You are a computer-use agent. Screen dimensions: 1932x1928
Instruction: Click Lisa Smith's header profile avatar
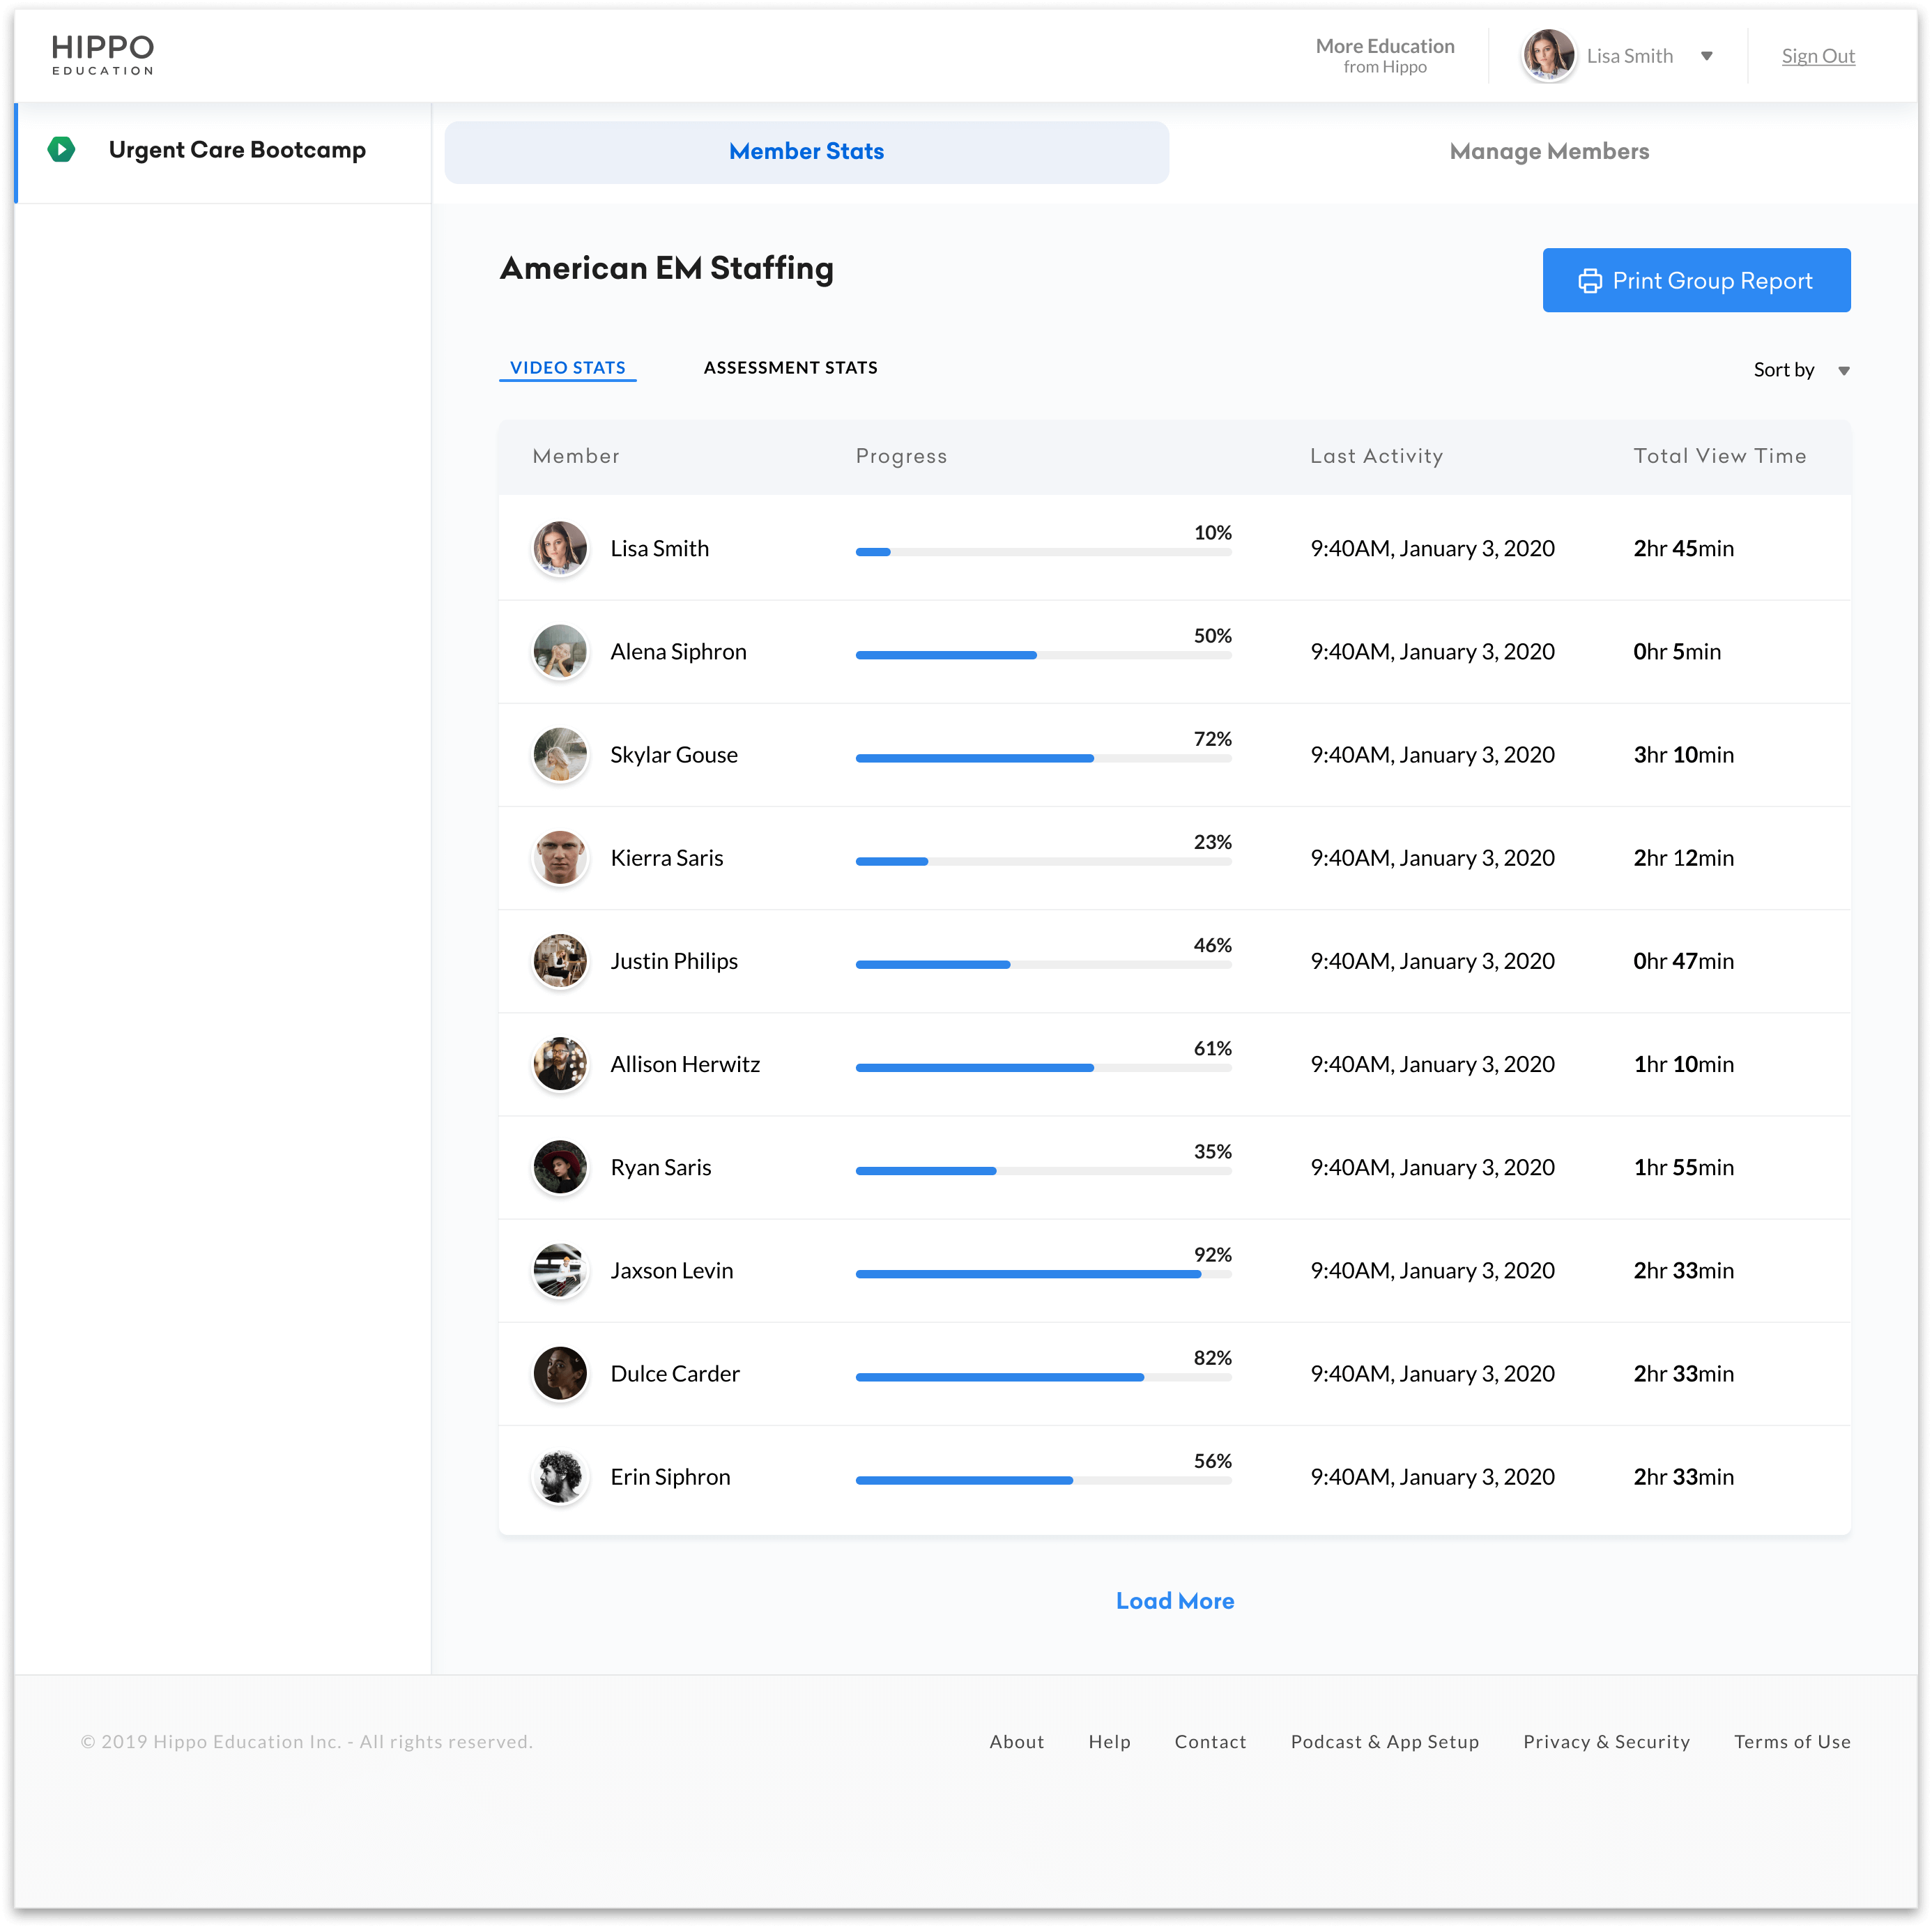click(1547, 56)
